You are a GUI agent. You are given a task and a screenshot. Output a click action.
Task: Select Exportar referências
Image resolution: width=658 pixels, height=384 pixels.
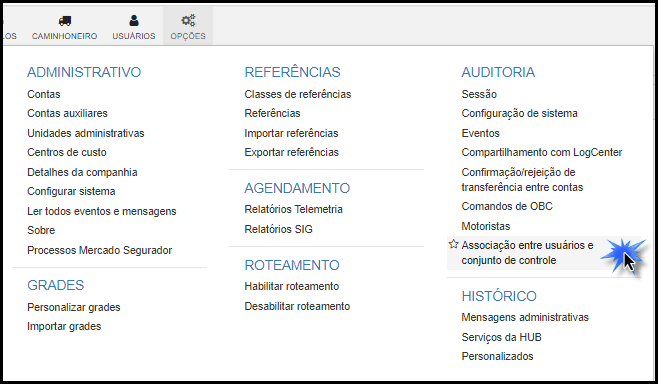pyautogui.click(x=292, y=152)
